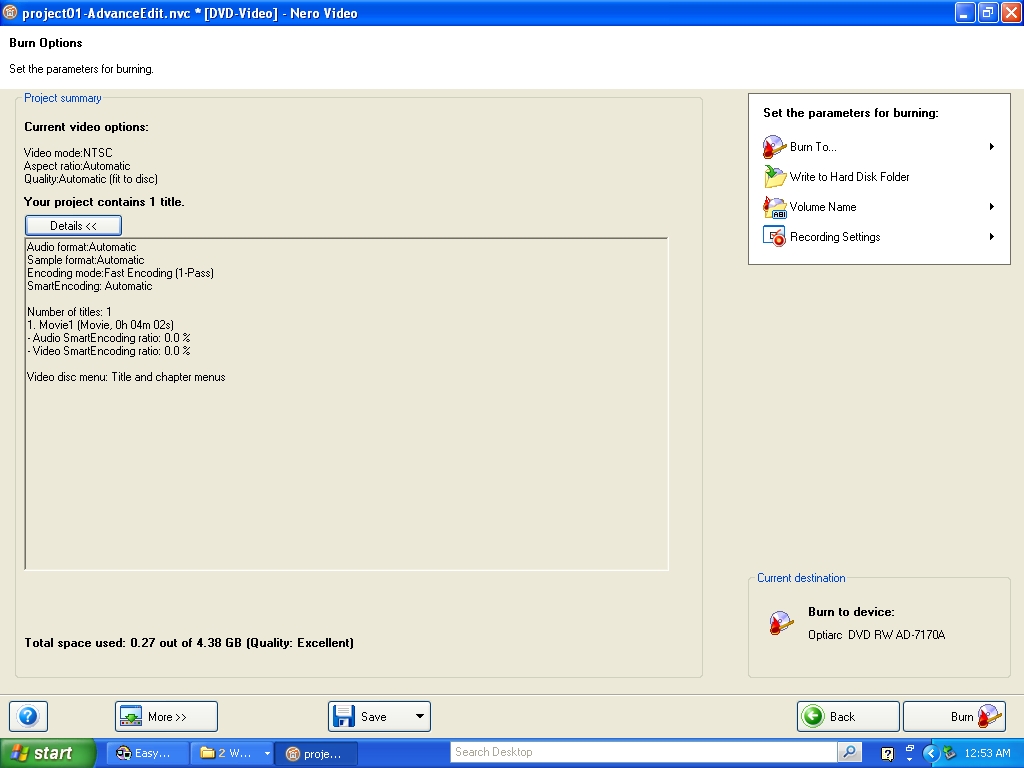Click 'SmartEncoding: Automatic' line

(89, 286)
